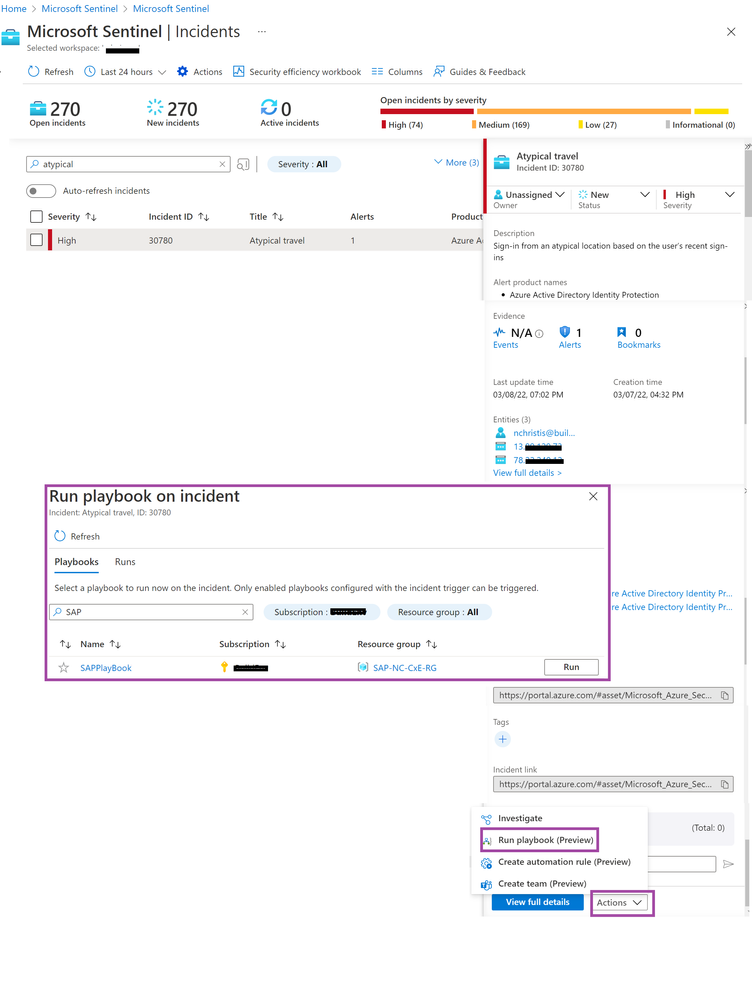Click the details panel vertical scrollbar
Screen dimensions: 752x999
tap(748, 185)
